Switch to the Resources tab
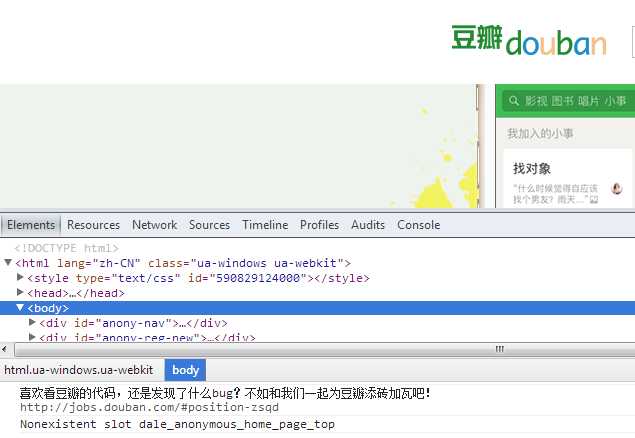Screen dimensions: 635x438 [x=94, y=225]
